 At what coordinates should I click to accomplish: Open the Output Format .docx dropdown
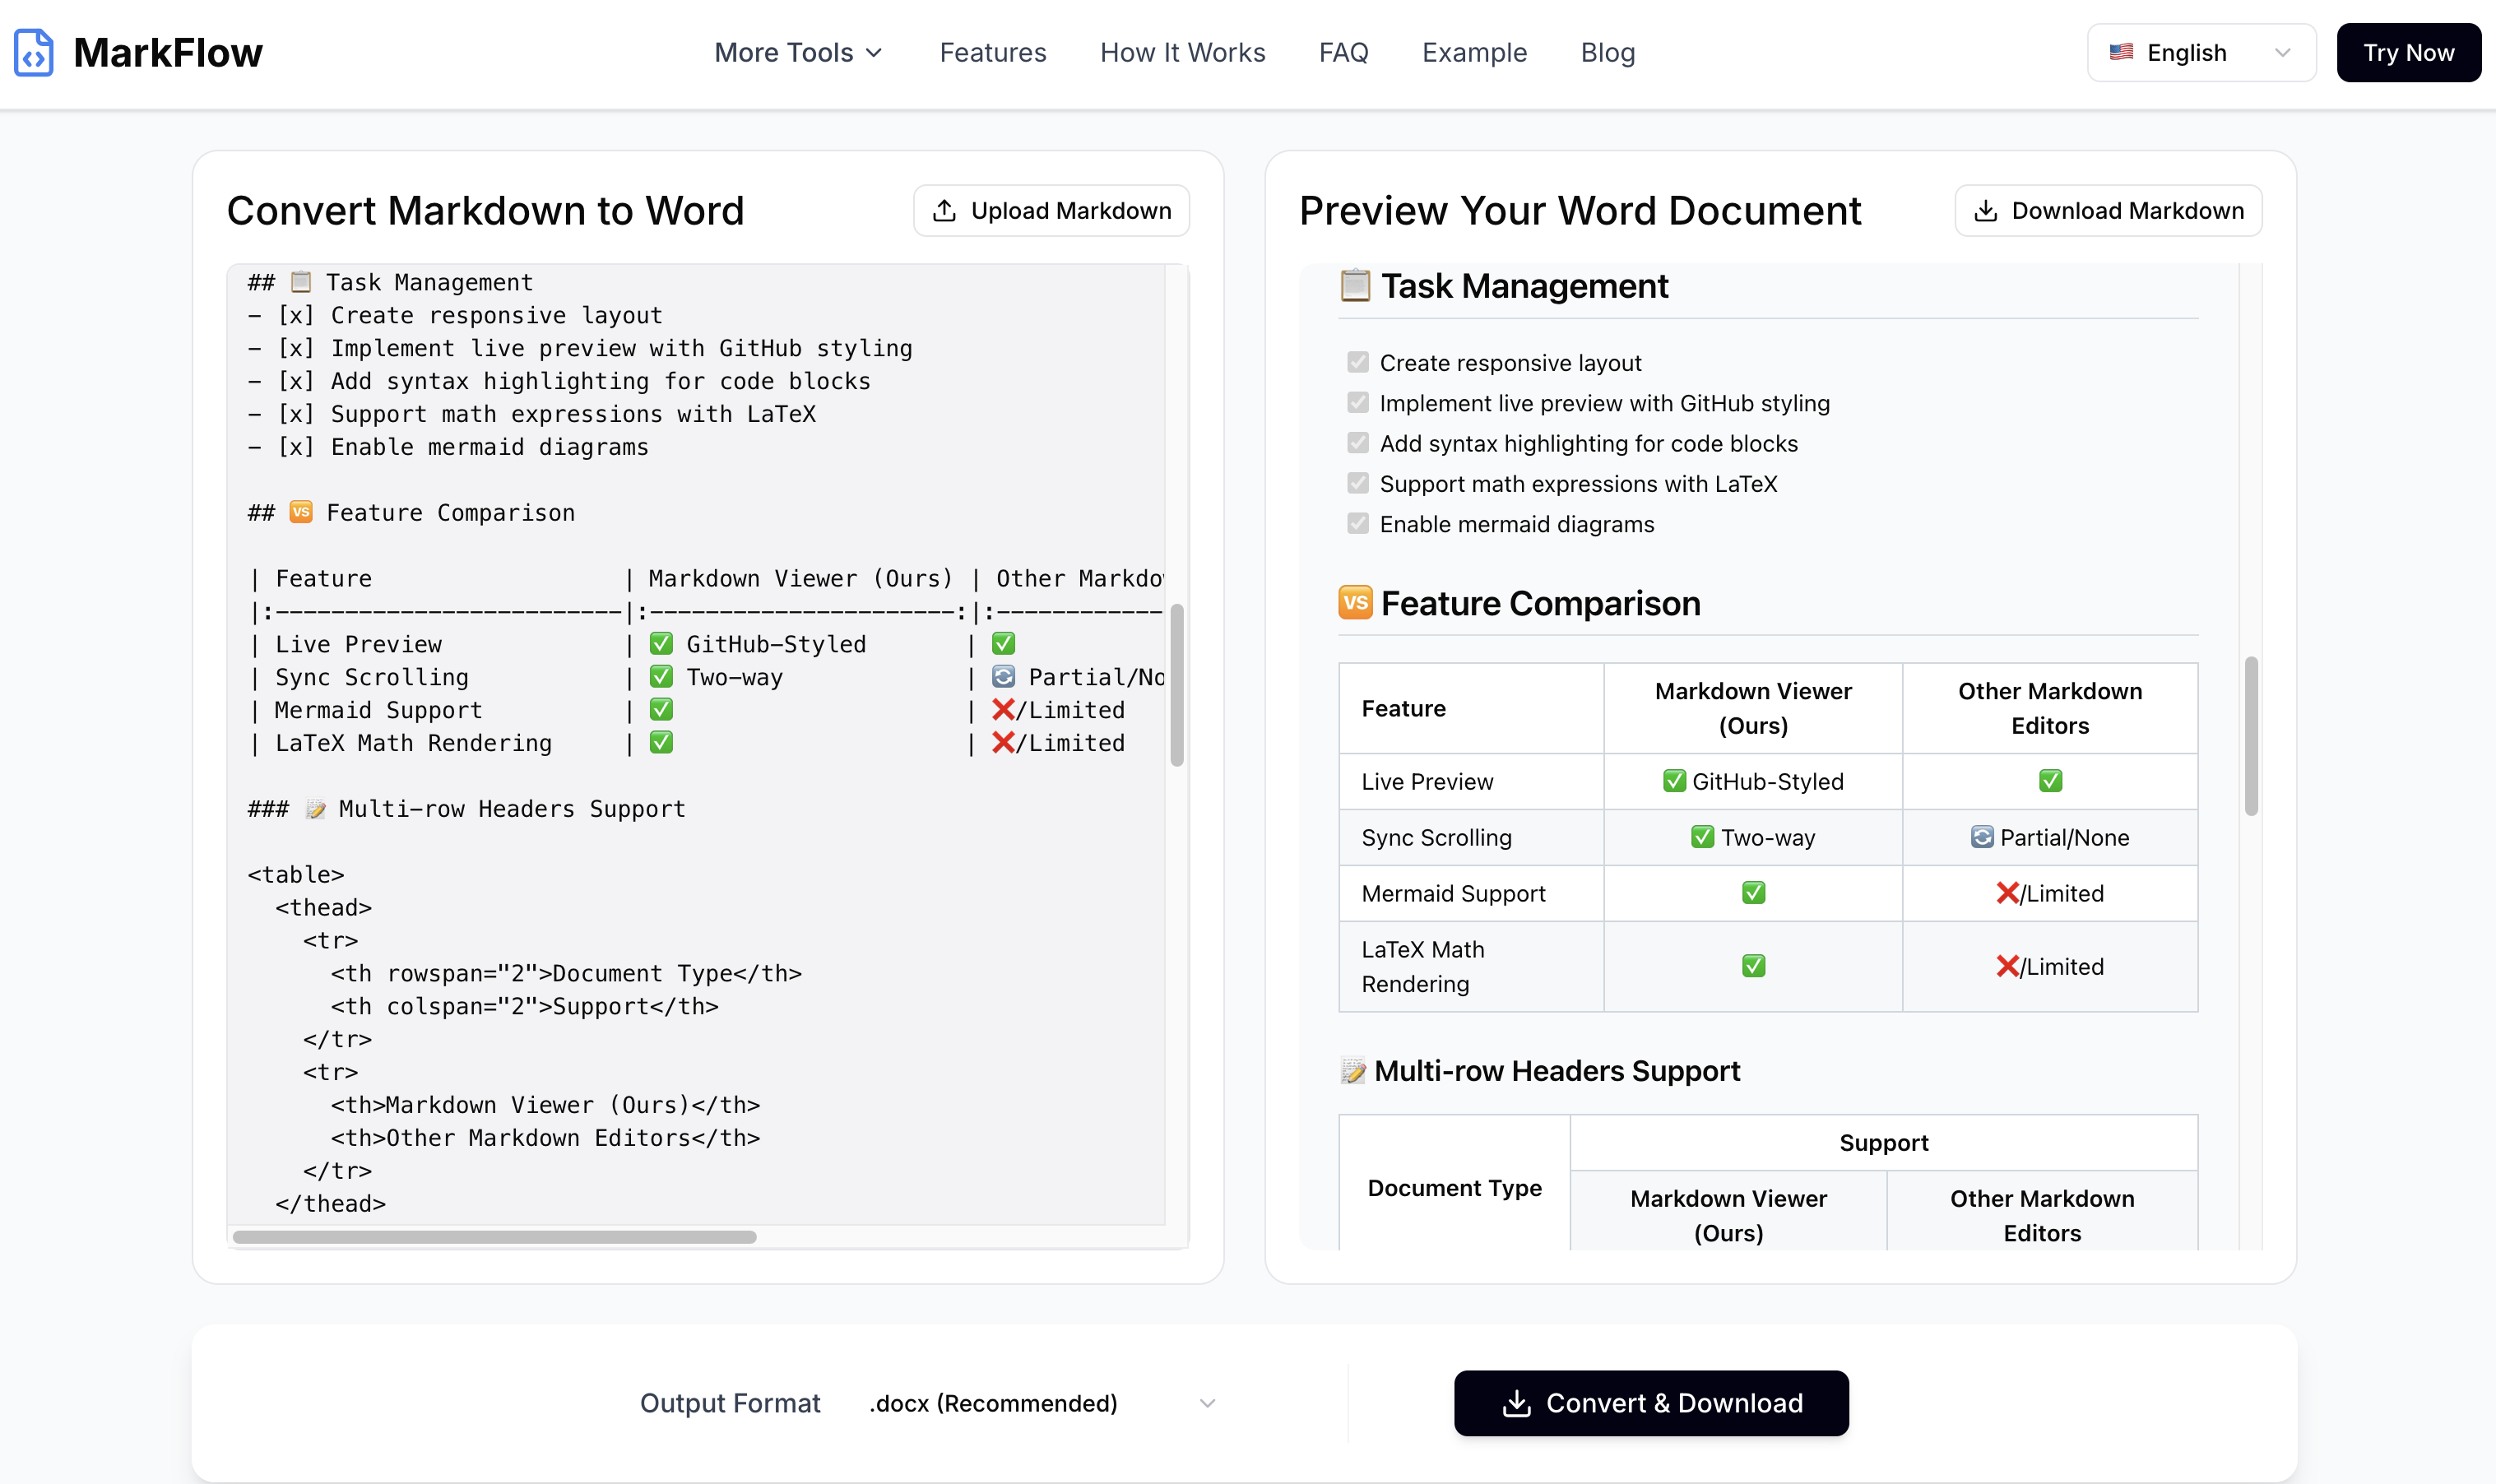point(1040,1403)
